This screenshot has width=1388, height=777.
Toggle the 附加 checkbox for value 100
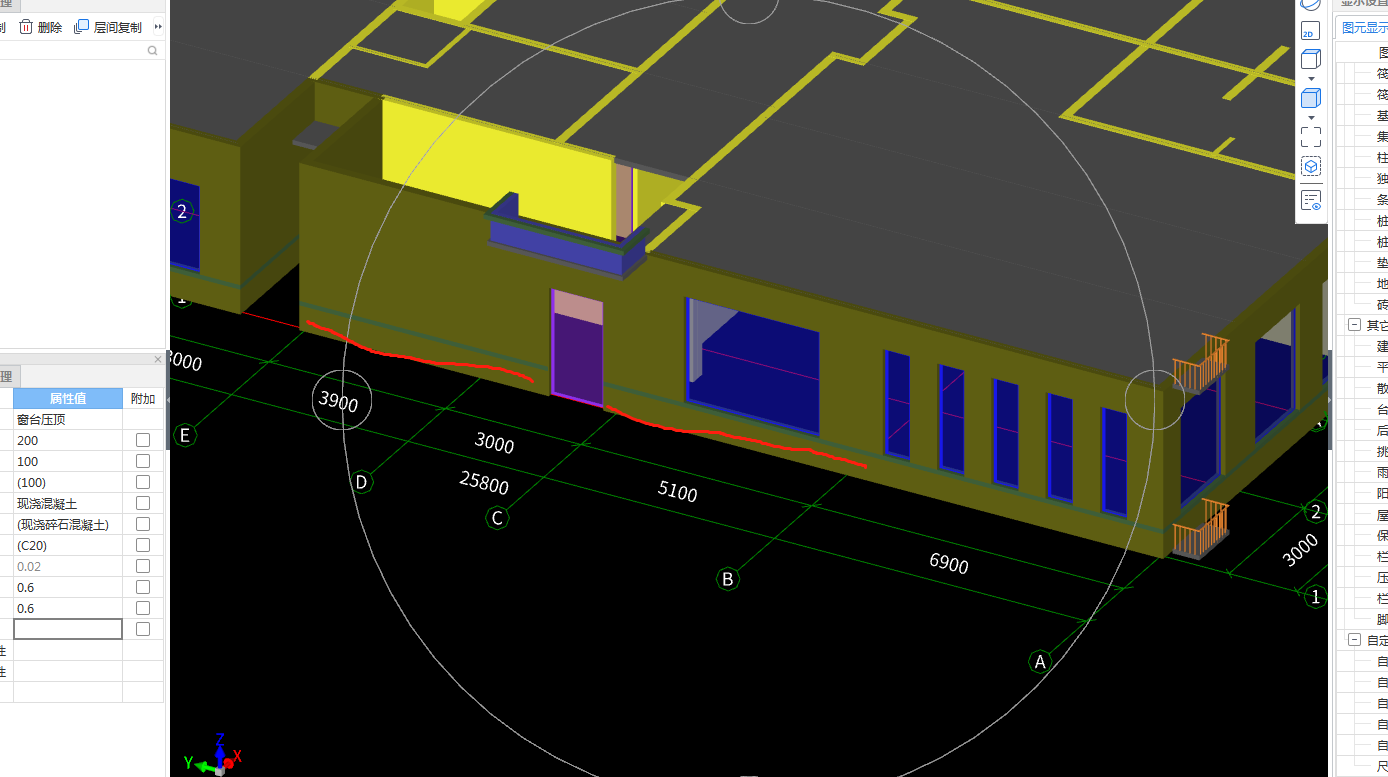143,461
